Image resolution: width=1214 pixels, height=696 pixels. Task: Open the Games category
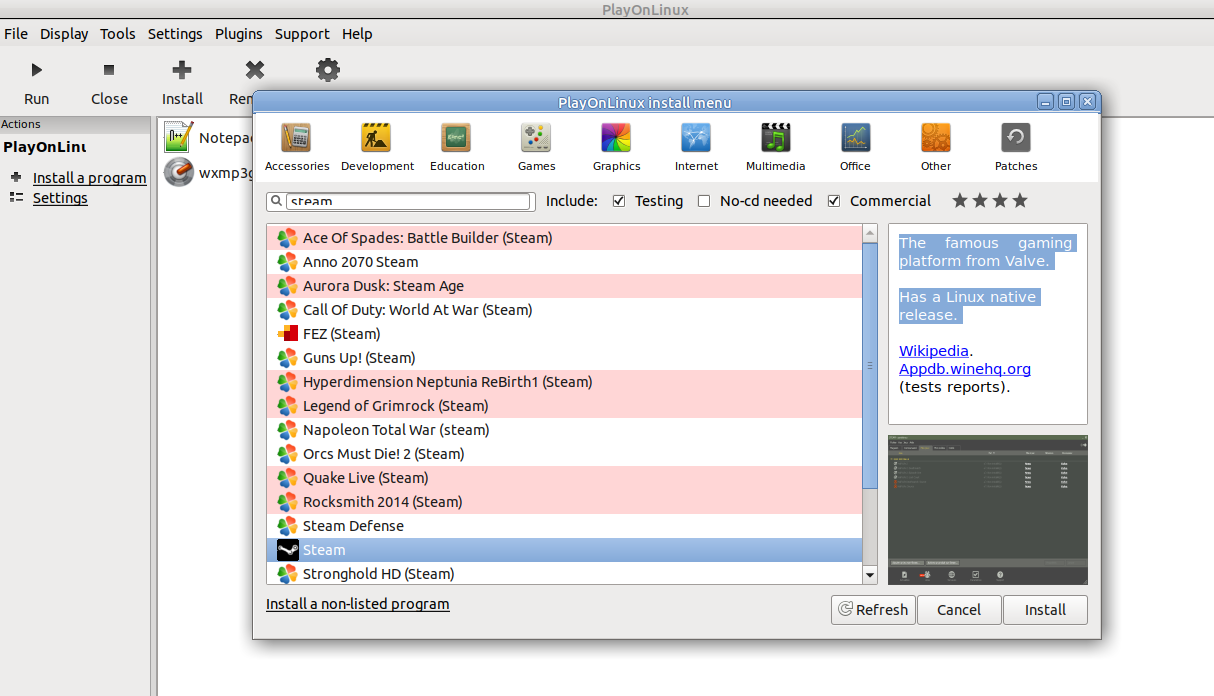pos(537,146)
